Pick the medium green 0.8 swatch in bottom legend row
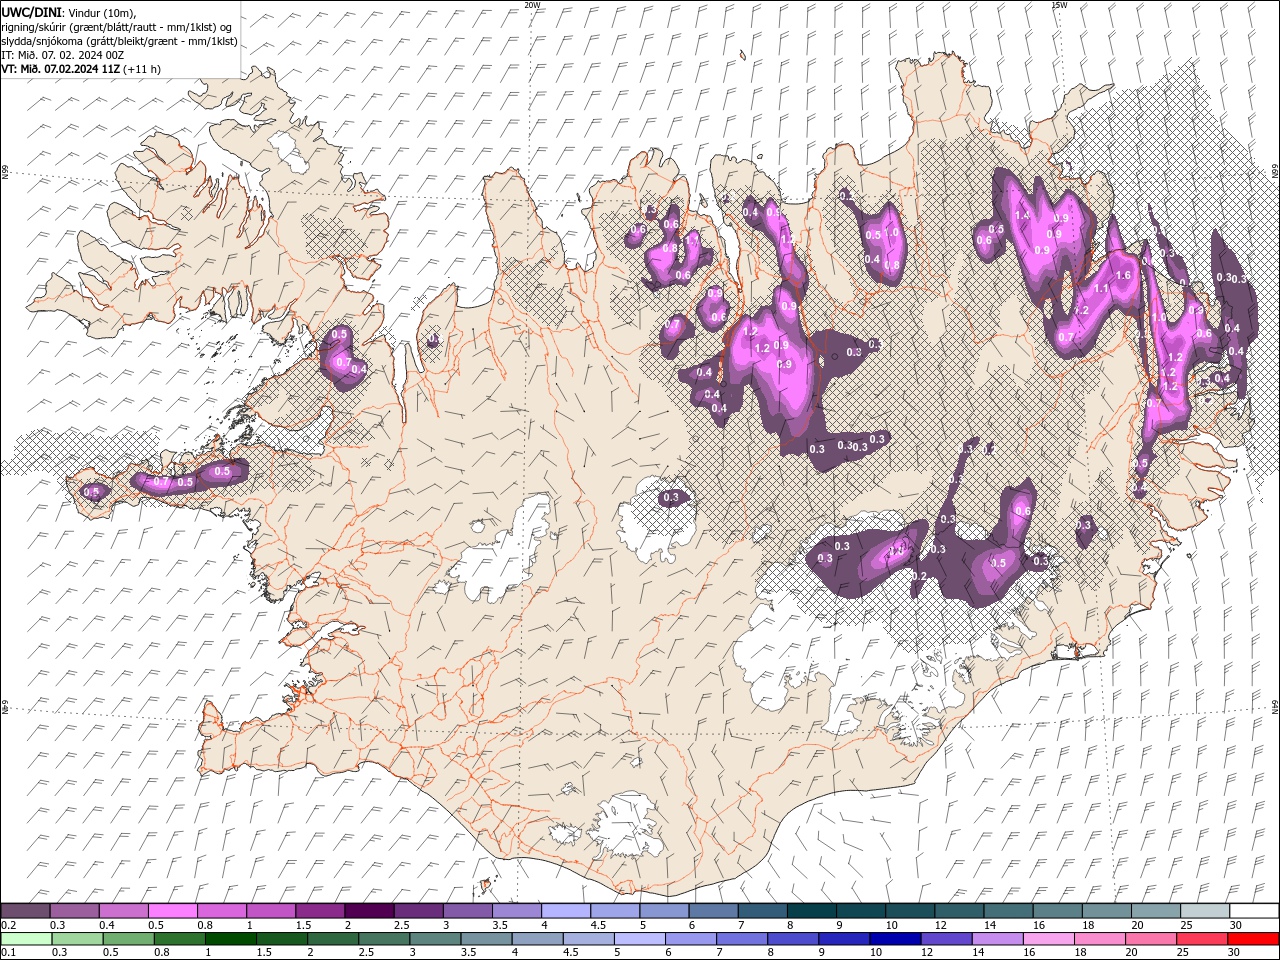The height and width of the screenshot is (960, 1280). pos(179,938)
